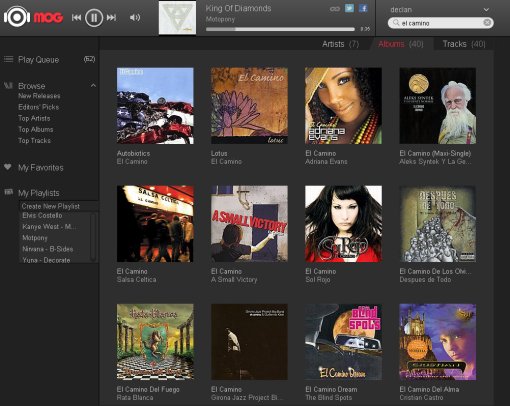Open The Blind Spots album cover
The height and width of the screenshot is (406, 510).
click(x=343, y=342)
